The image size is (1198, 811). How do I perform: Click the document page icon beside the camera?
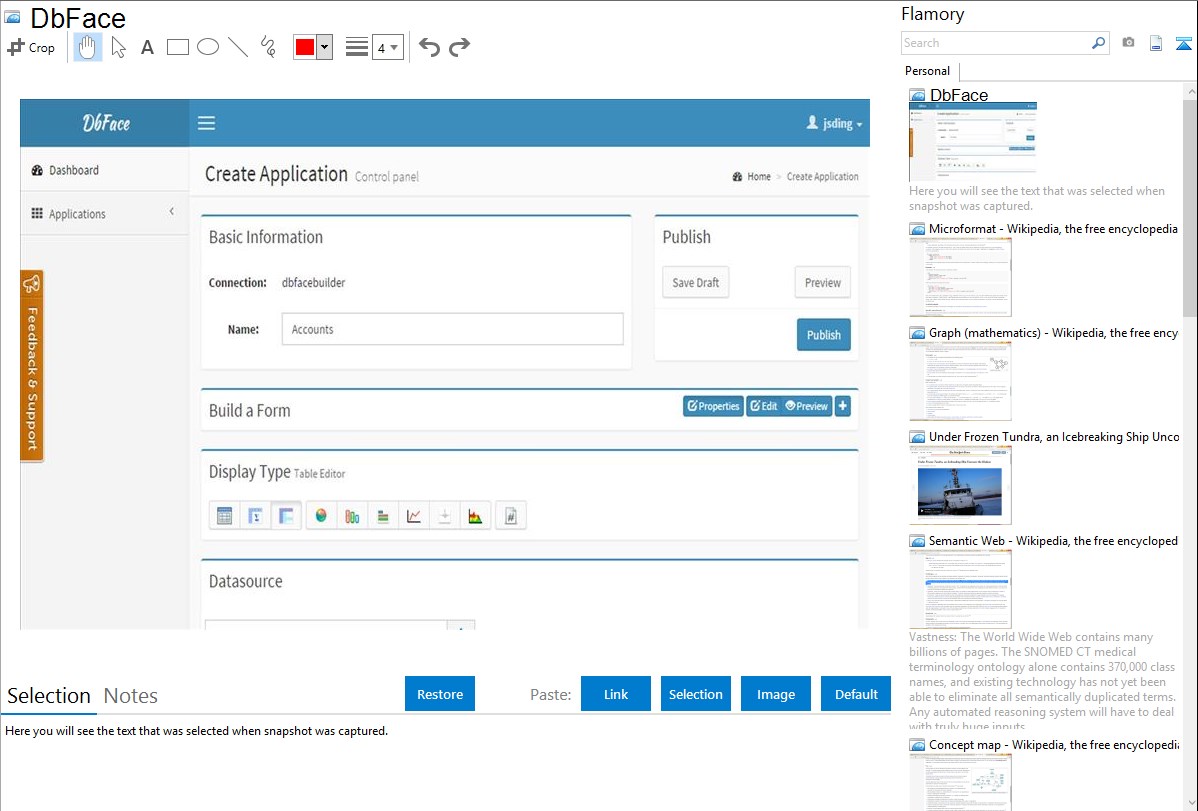1156,43
